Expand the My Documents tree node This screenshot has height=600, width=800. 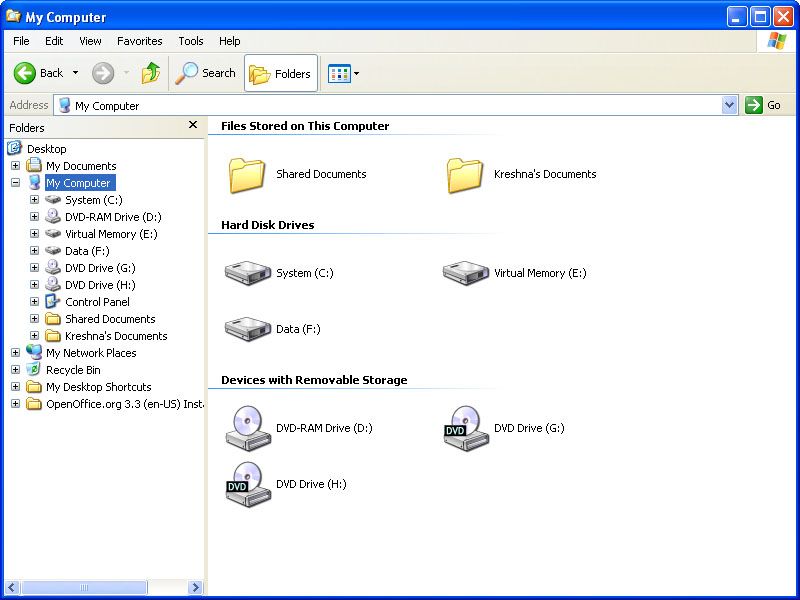16,165
